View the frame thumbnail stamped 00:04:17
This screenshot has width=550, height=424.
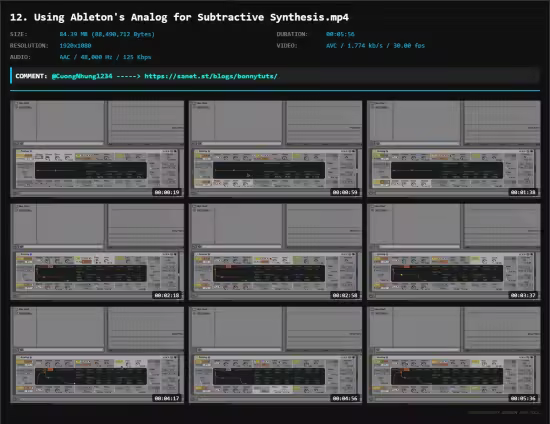pyautogui.click(x=97, y=355)
